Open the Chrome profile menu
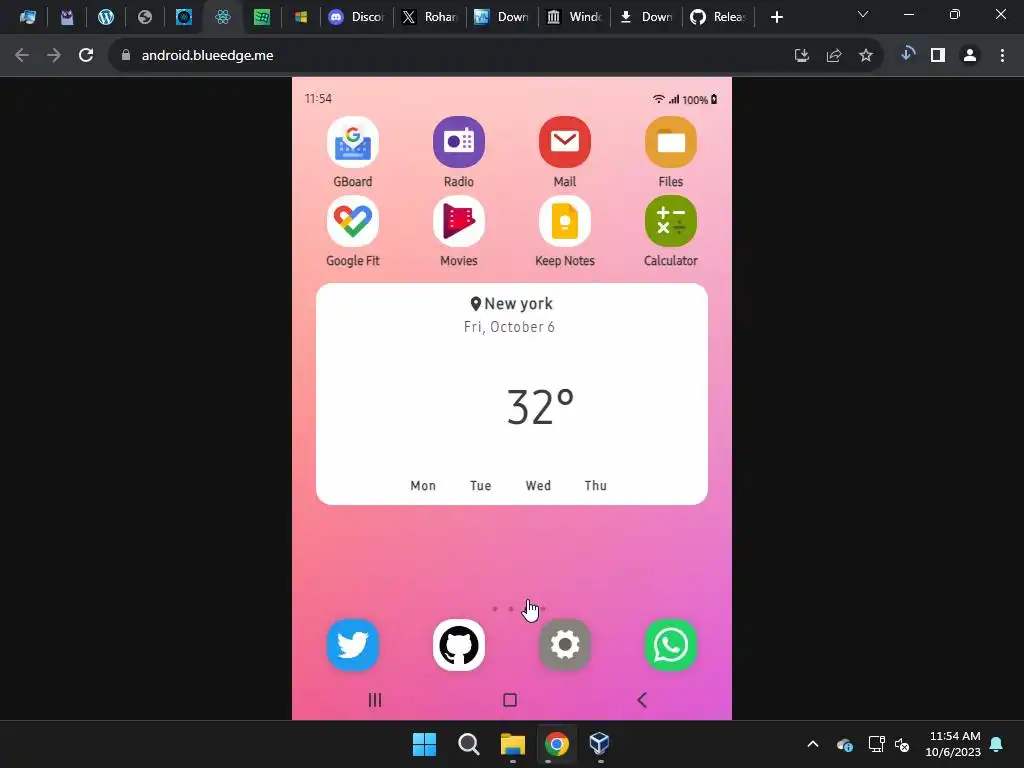 (970, 56)
